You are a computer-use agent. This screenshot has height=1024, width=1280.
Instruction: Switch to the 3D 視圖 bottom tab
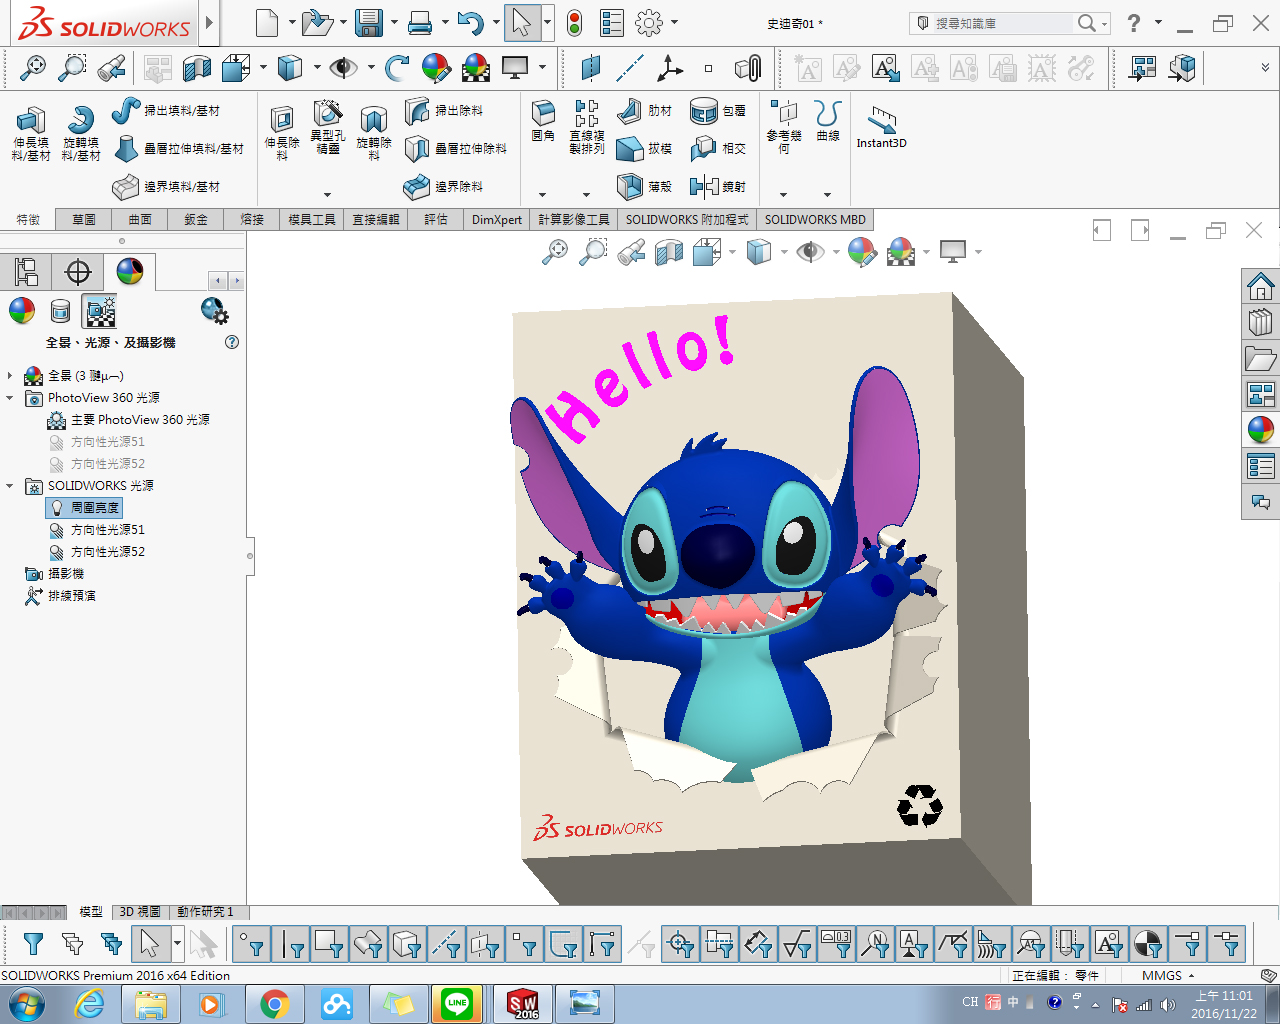click(x=140, y=912)
